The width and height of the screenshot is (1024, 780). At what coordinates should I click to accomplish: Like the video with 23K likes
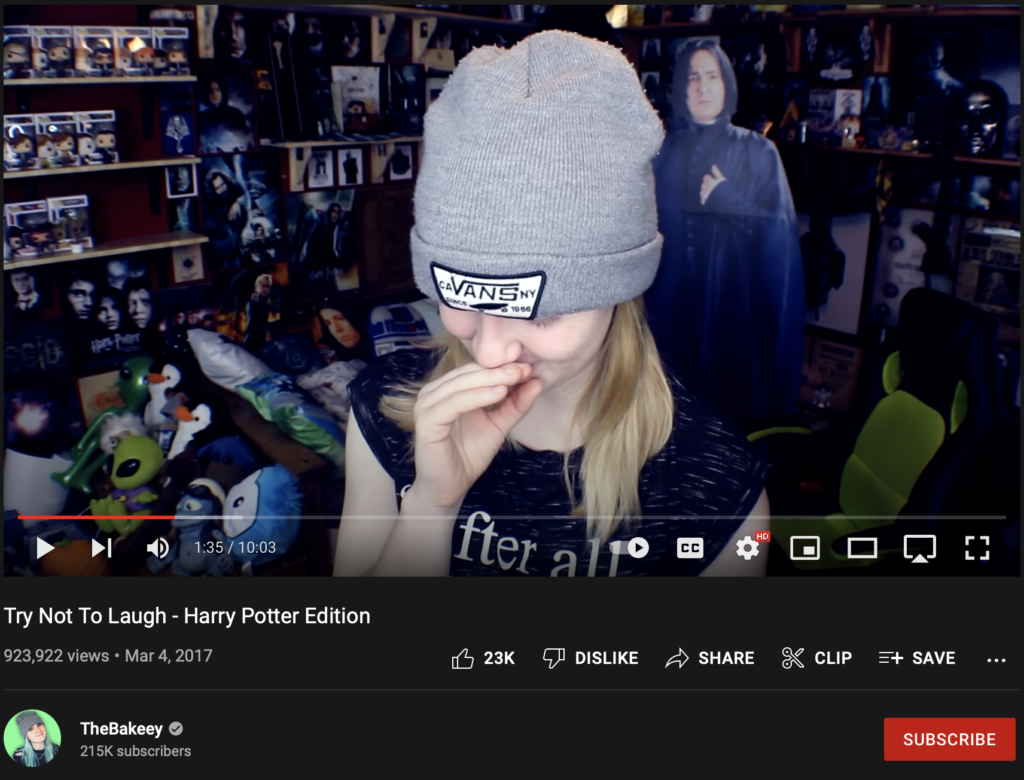click(483, 658)
